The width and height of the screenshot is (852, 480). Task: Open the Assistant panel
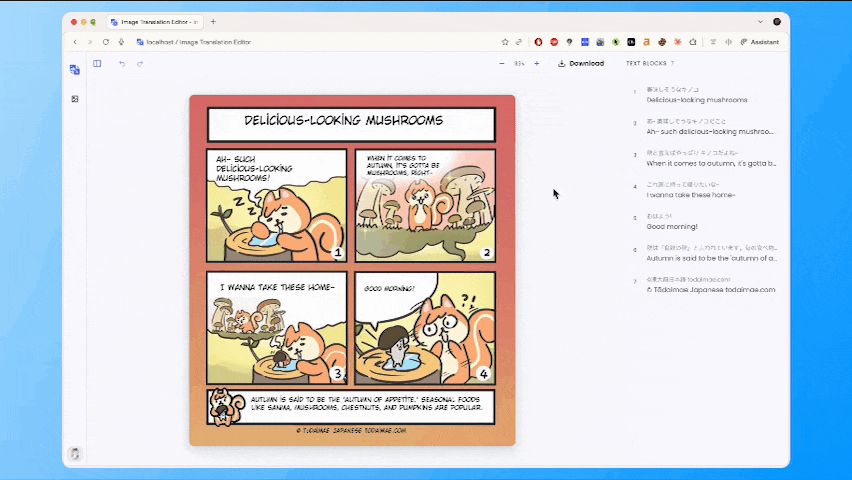click(x=760, y=42)
